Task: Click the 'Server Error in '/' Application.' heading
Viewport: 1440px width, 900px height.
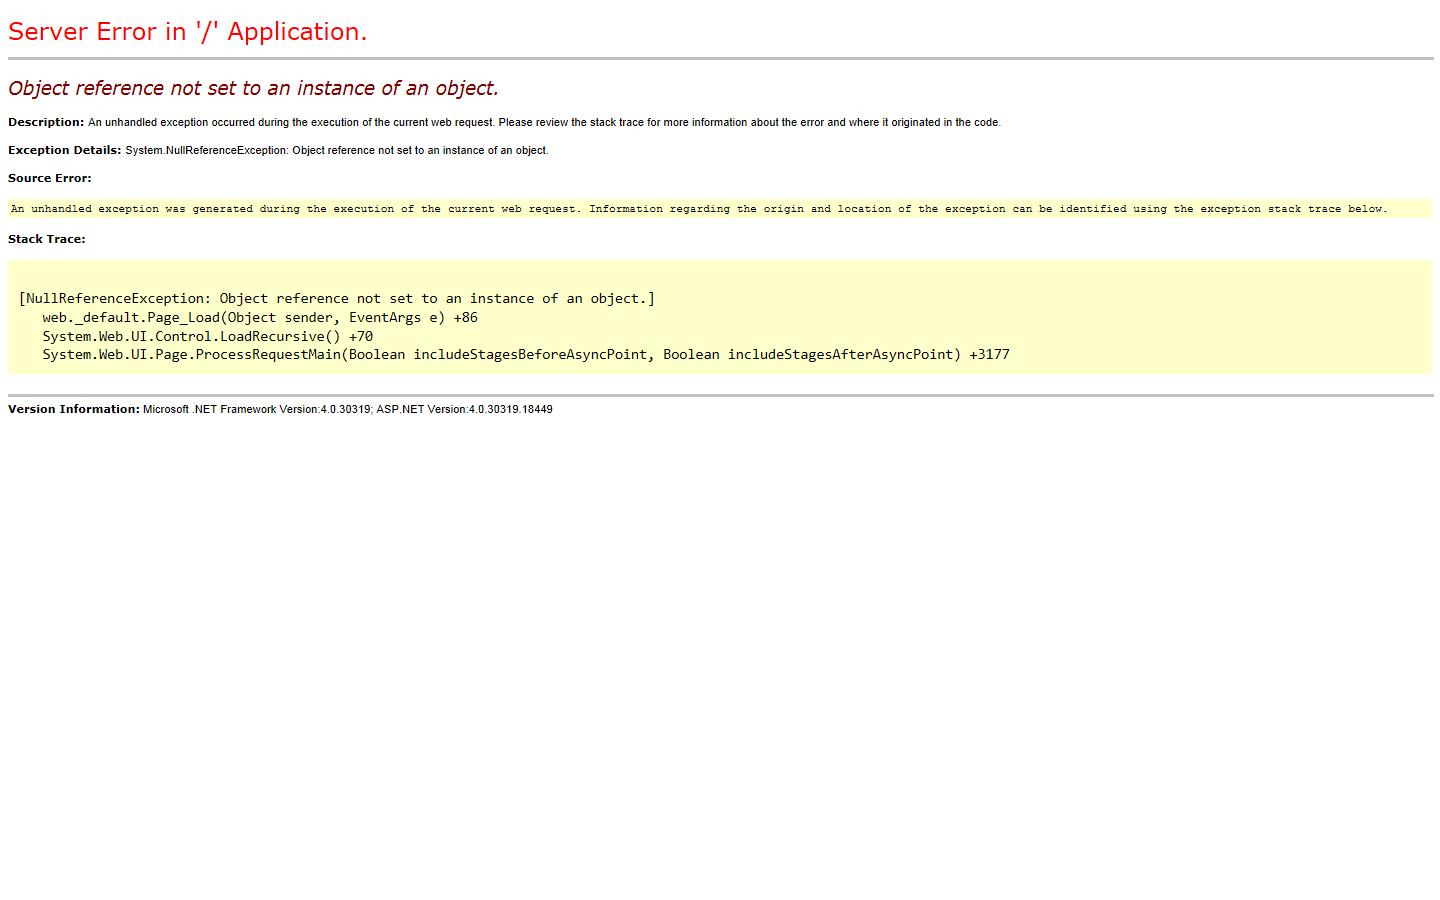Action: (x=187, y=32)
